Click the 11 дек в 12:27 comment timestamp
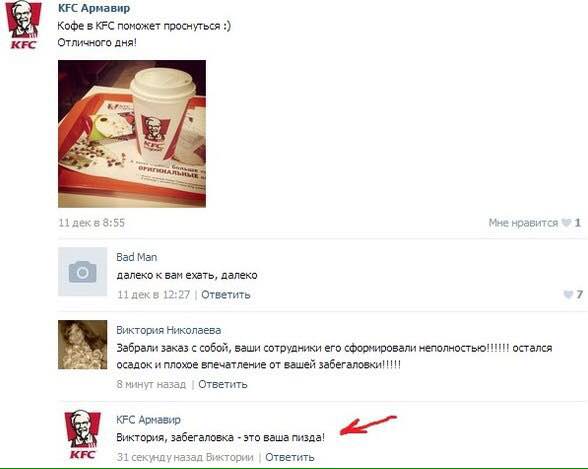The height and width of the screenshot is (469, 588). (x=153, y=295)
